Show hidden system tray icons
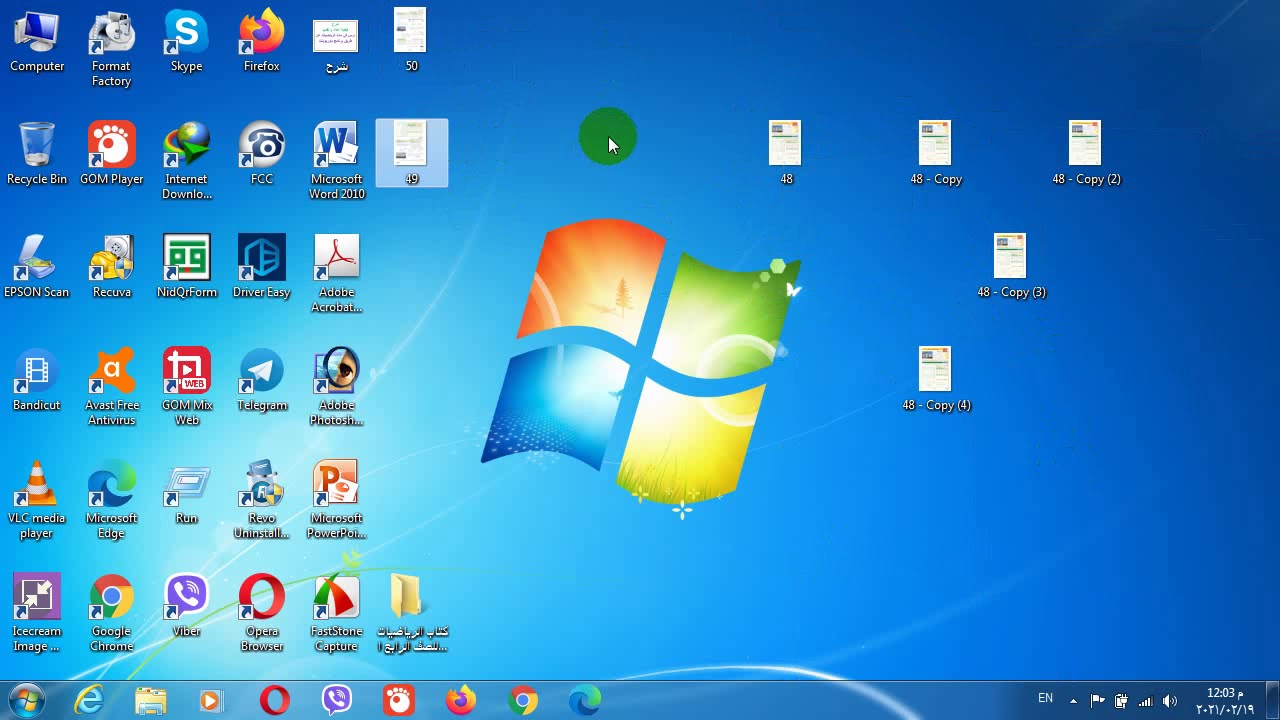 [1073, 701]
